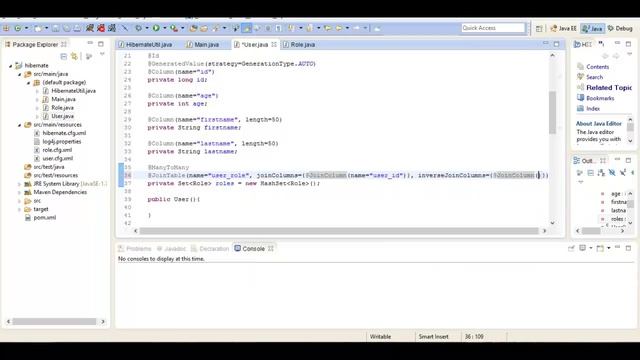Screen dimensions: 640x360
Task: Click Open Perspective icon beside Java EE
Action: pos(539,28)
